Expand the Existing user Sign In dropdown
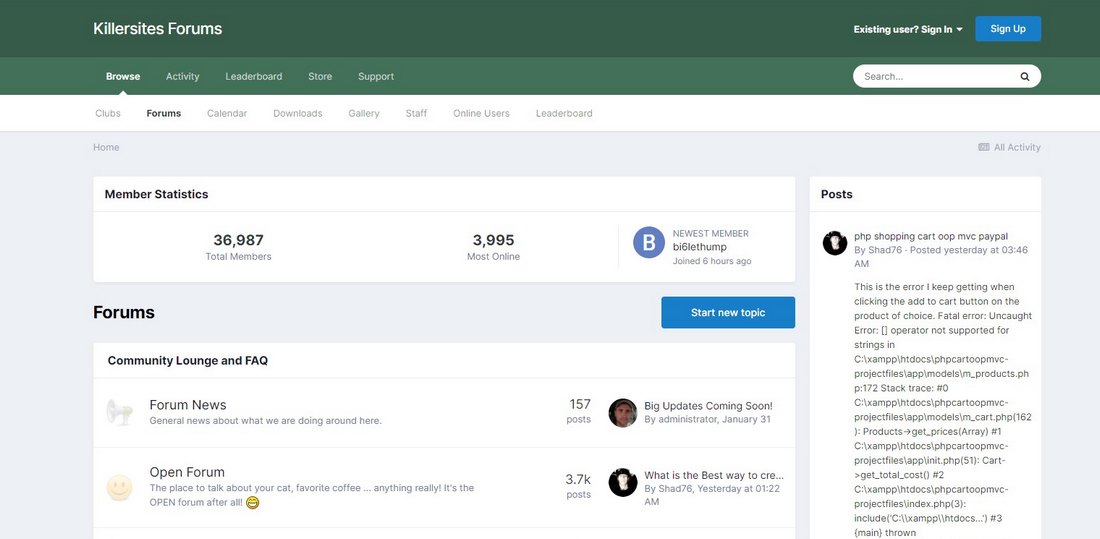 pos(908,29)
